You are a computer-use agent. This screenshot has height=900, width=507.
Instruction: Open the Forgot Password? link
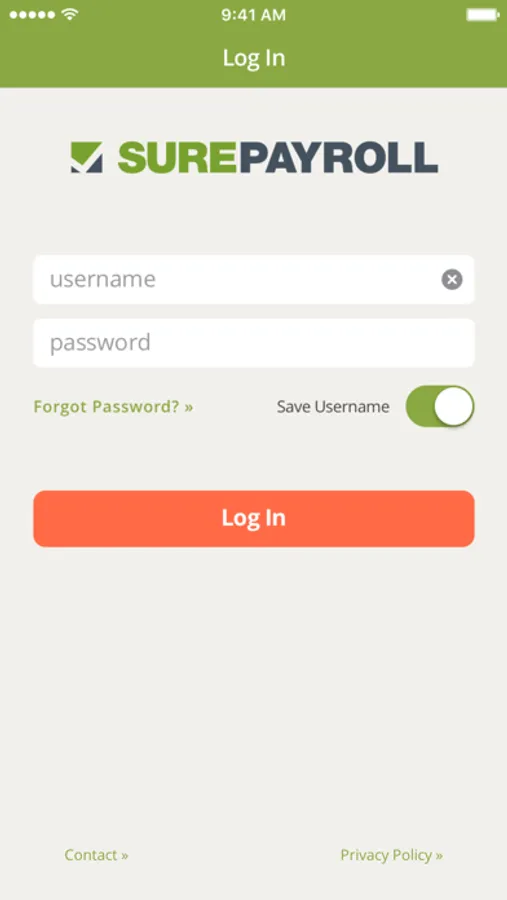click(113, 407)
